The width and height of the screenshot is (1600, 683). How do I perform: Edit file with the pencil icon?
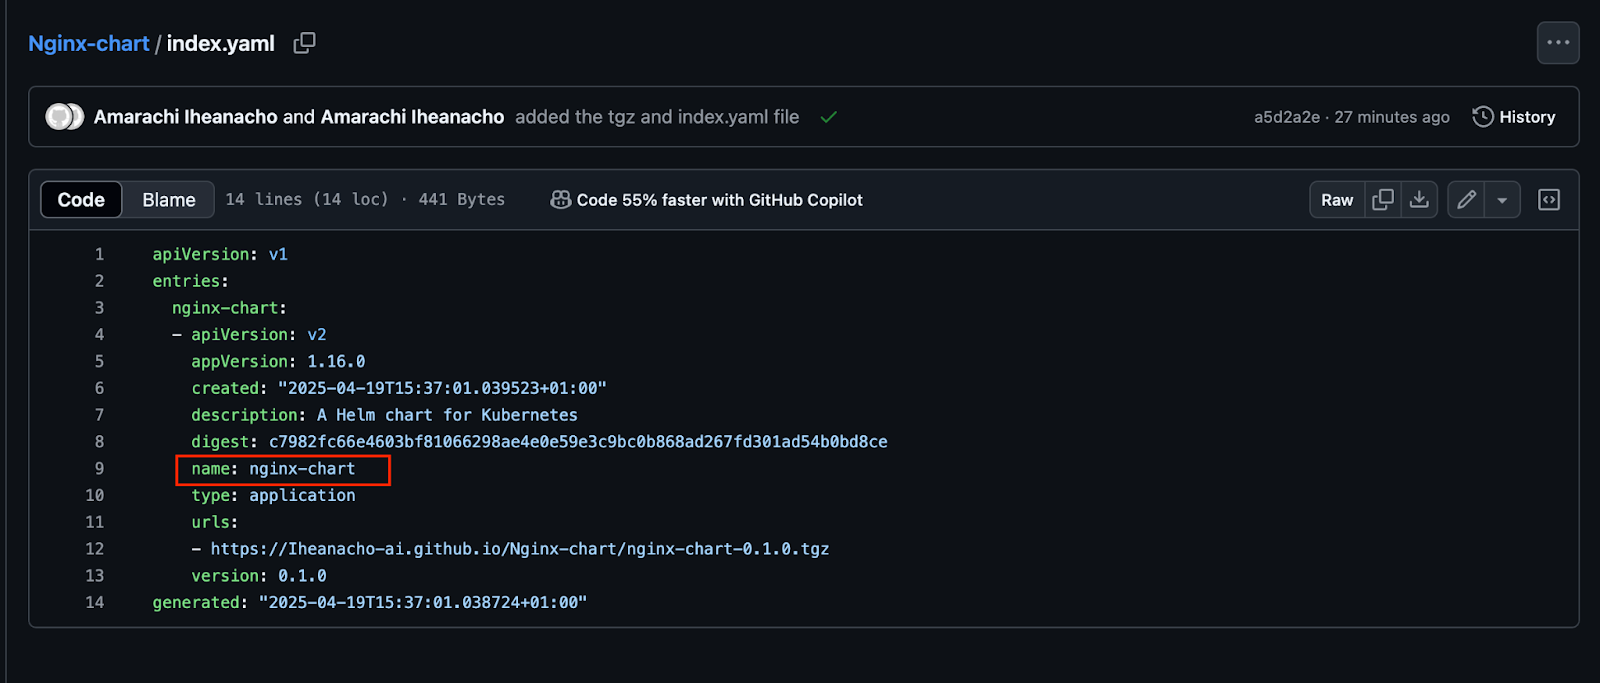click(1466, 200)
